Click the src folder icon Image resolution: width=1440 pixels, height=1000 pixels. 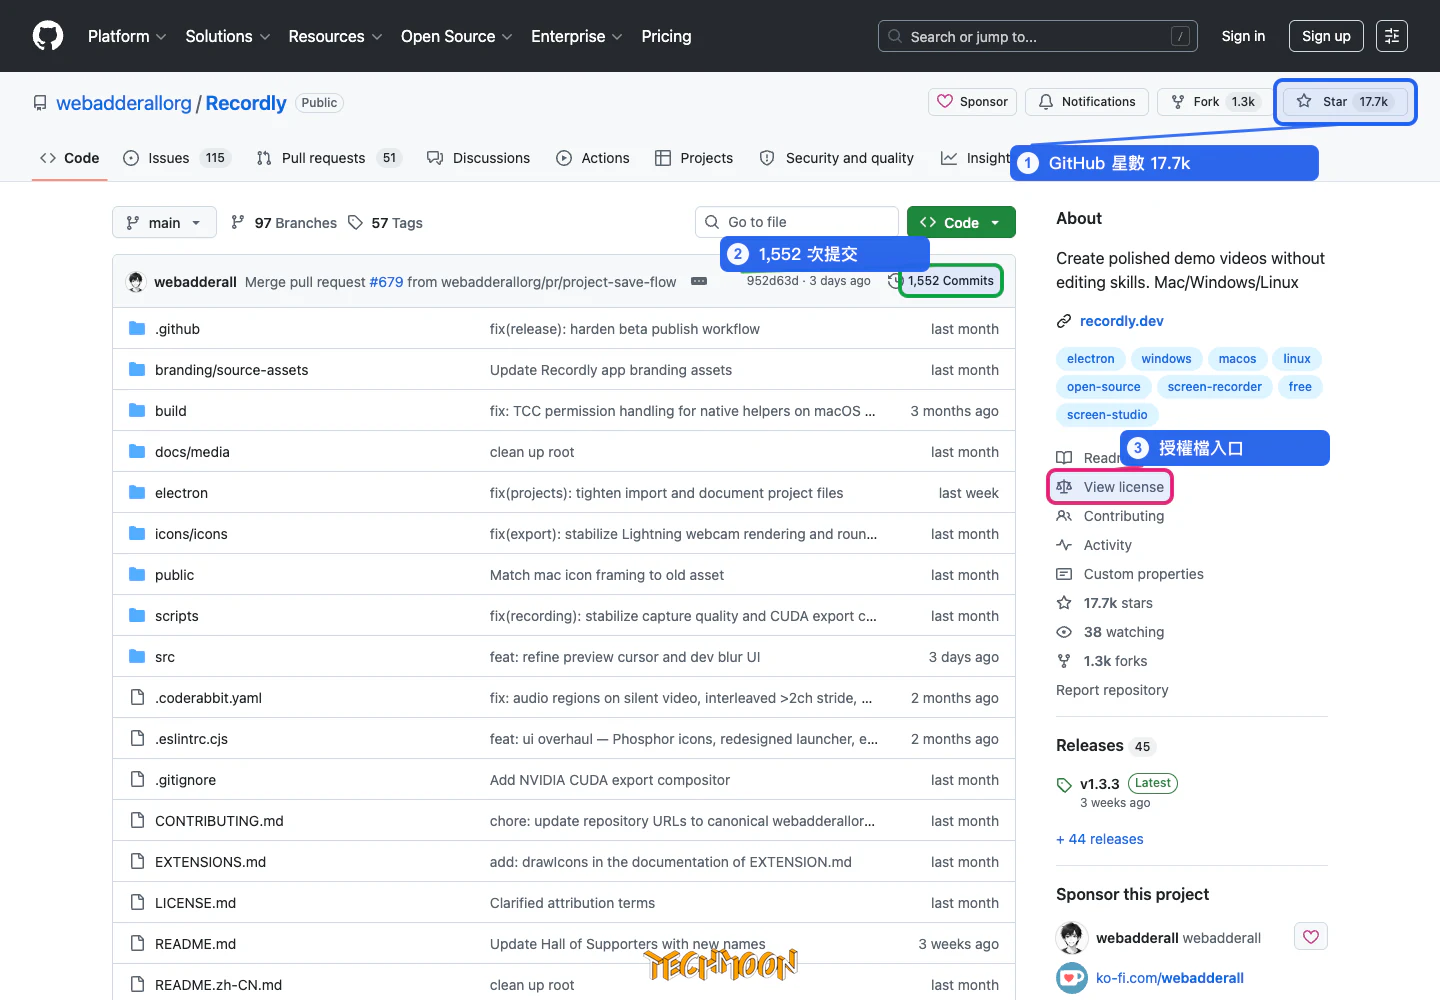(x=137, y=657)
